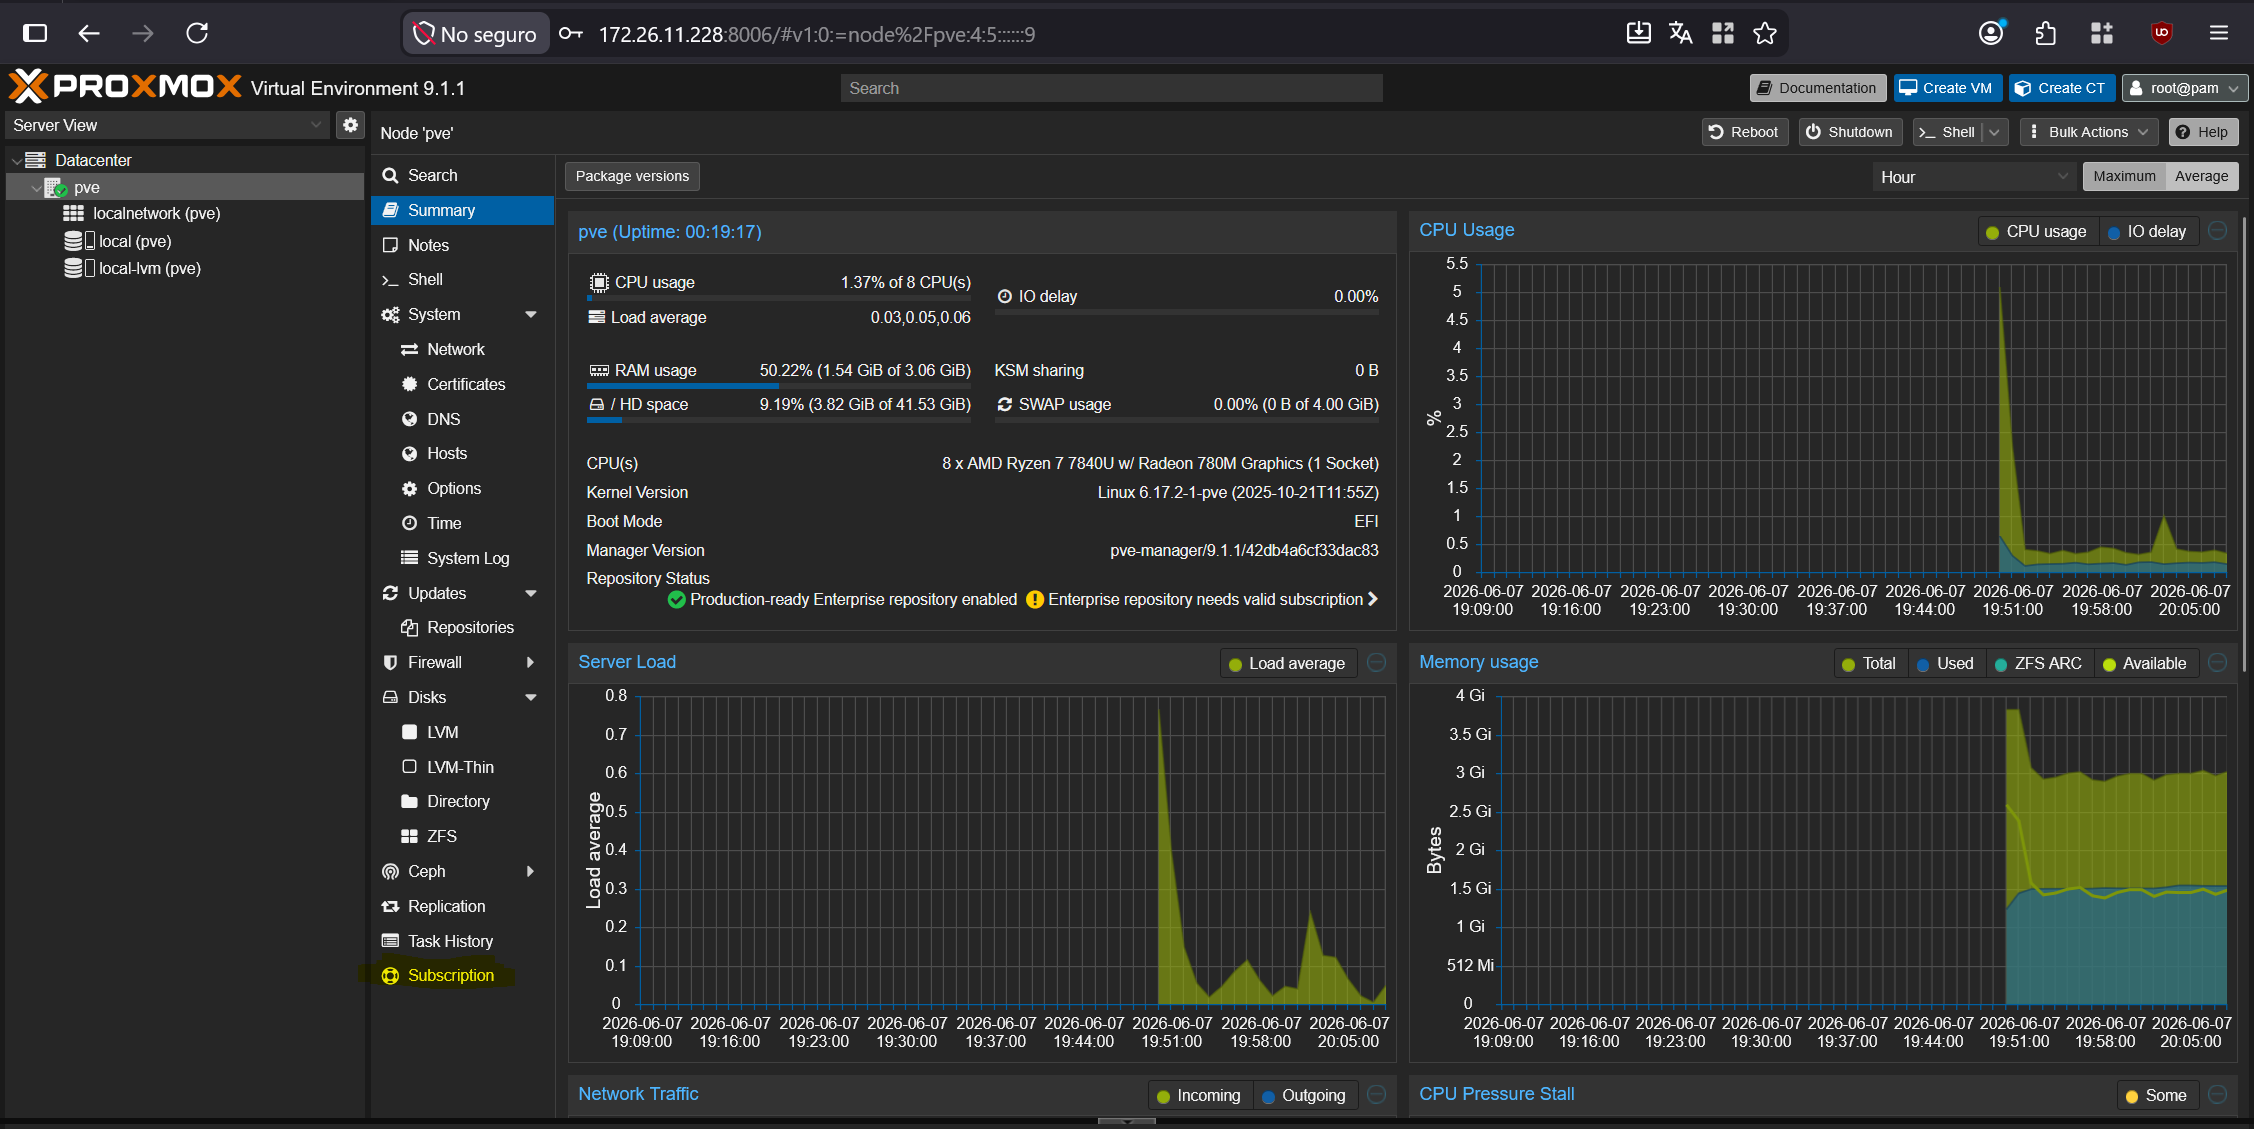Click the Package versions button
The width and height of the screenshot is (2254, 1129).
[x=632, y=176]
